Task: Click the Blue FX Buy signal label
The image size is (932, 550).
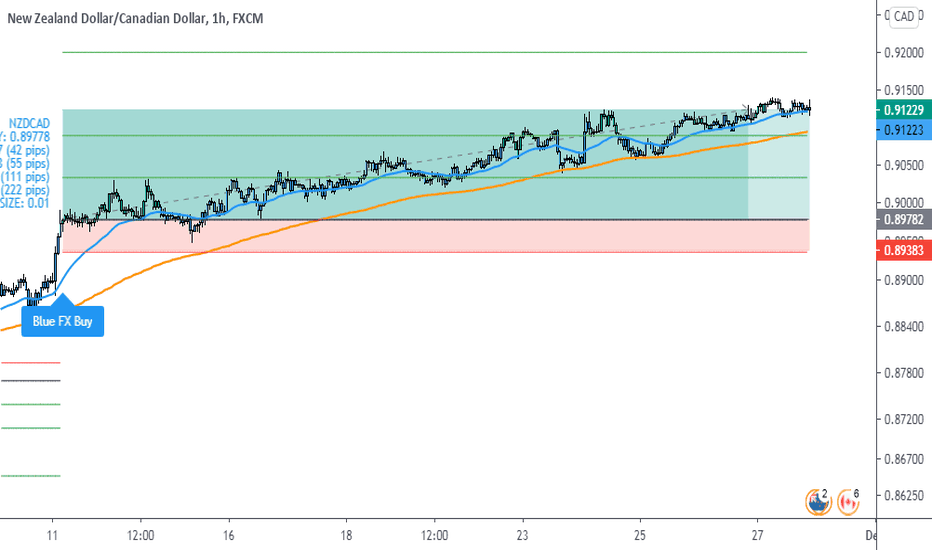Action: pos(62,321)
